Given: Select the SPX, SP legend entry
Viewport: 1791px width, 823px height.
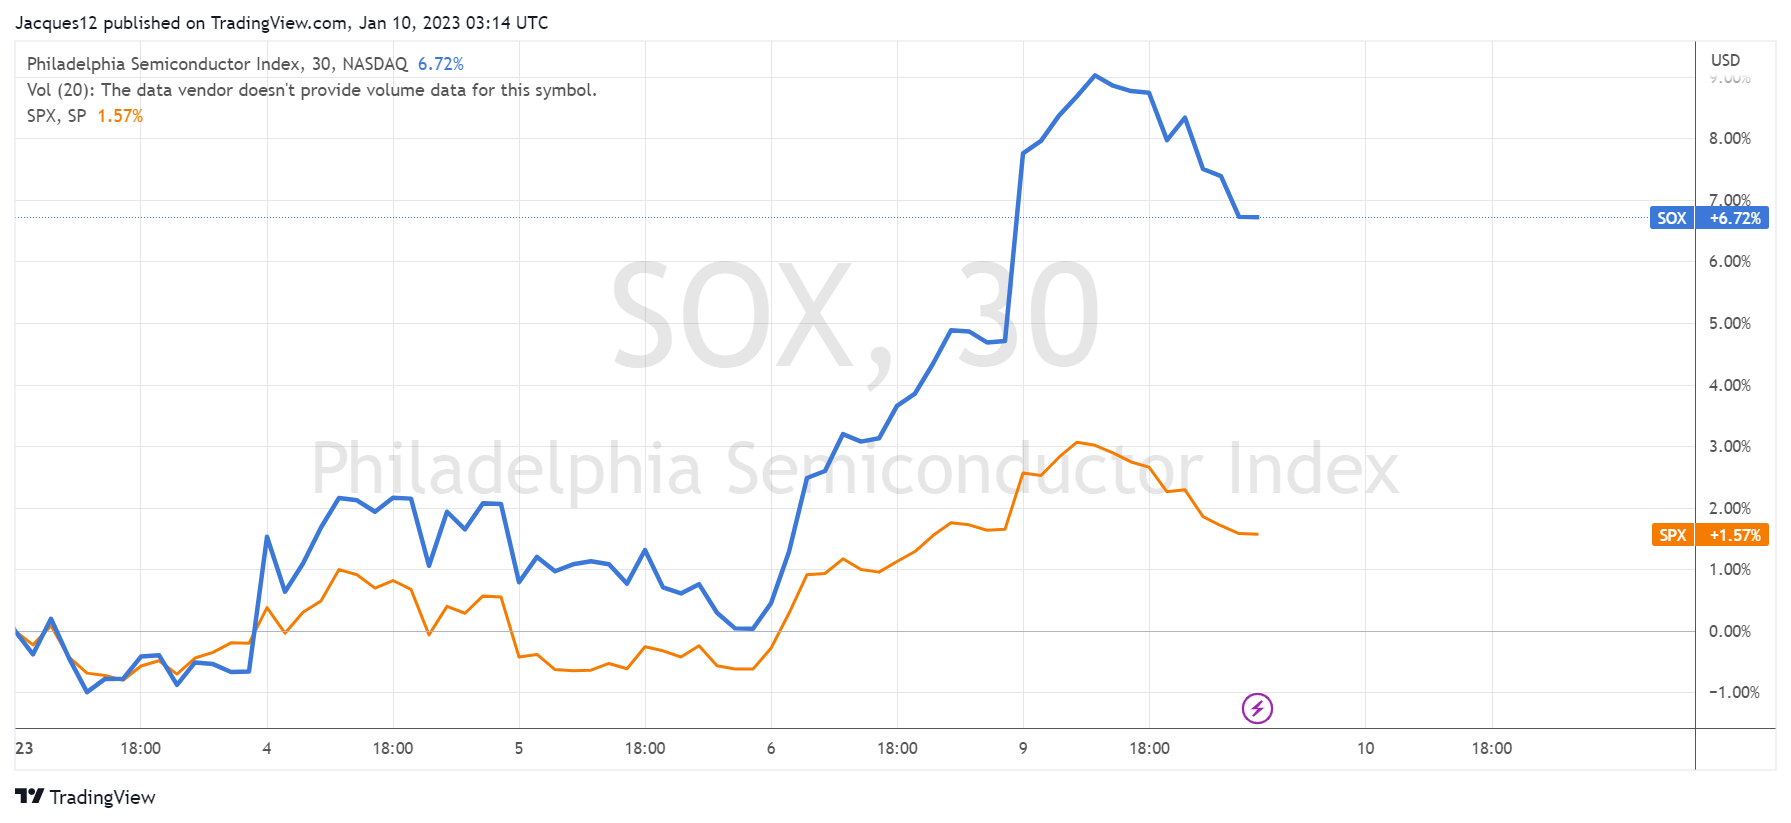Looking at the screenshot, I should [56, 116].
